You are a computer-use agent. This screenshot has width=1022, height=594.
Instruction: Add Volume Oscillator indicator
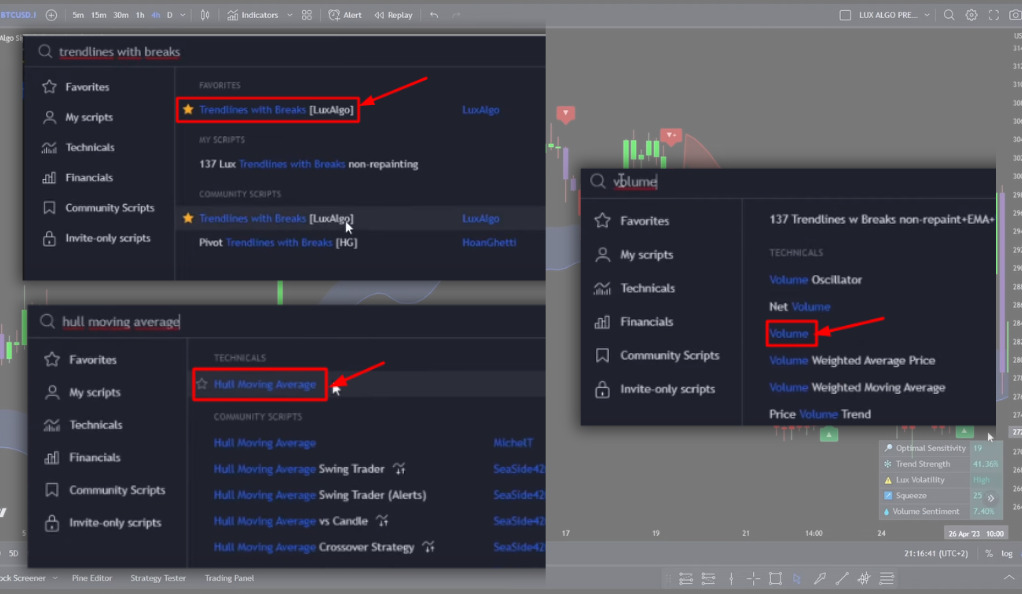click(815, 280)
